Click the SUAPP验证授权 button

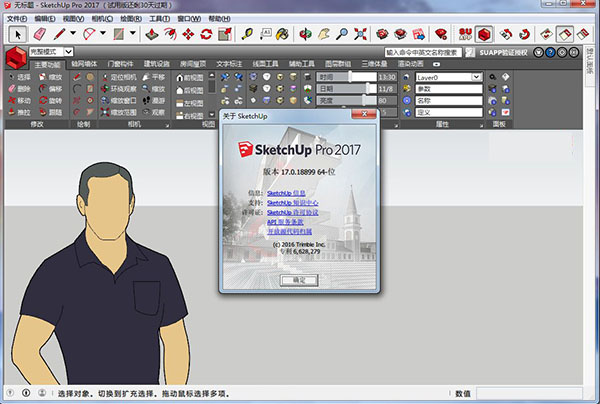503,52
